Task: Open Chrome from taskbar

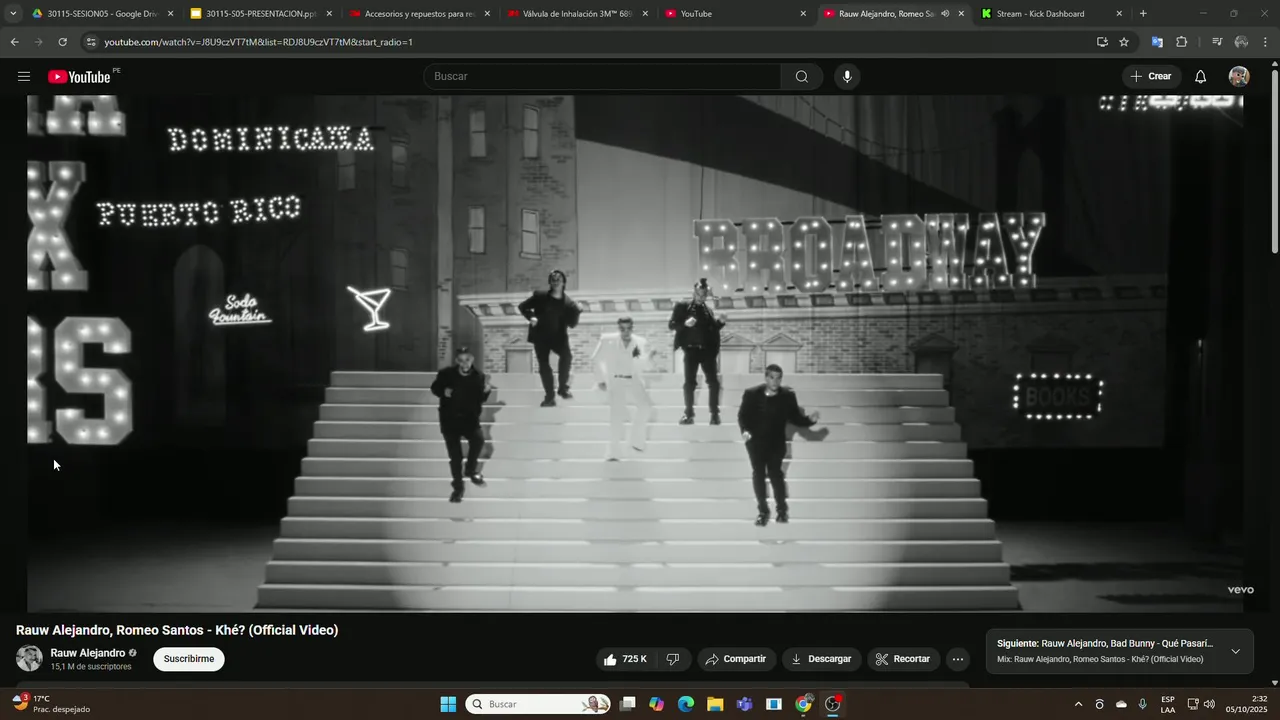Action: click(803, 704)
